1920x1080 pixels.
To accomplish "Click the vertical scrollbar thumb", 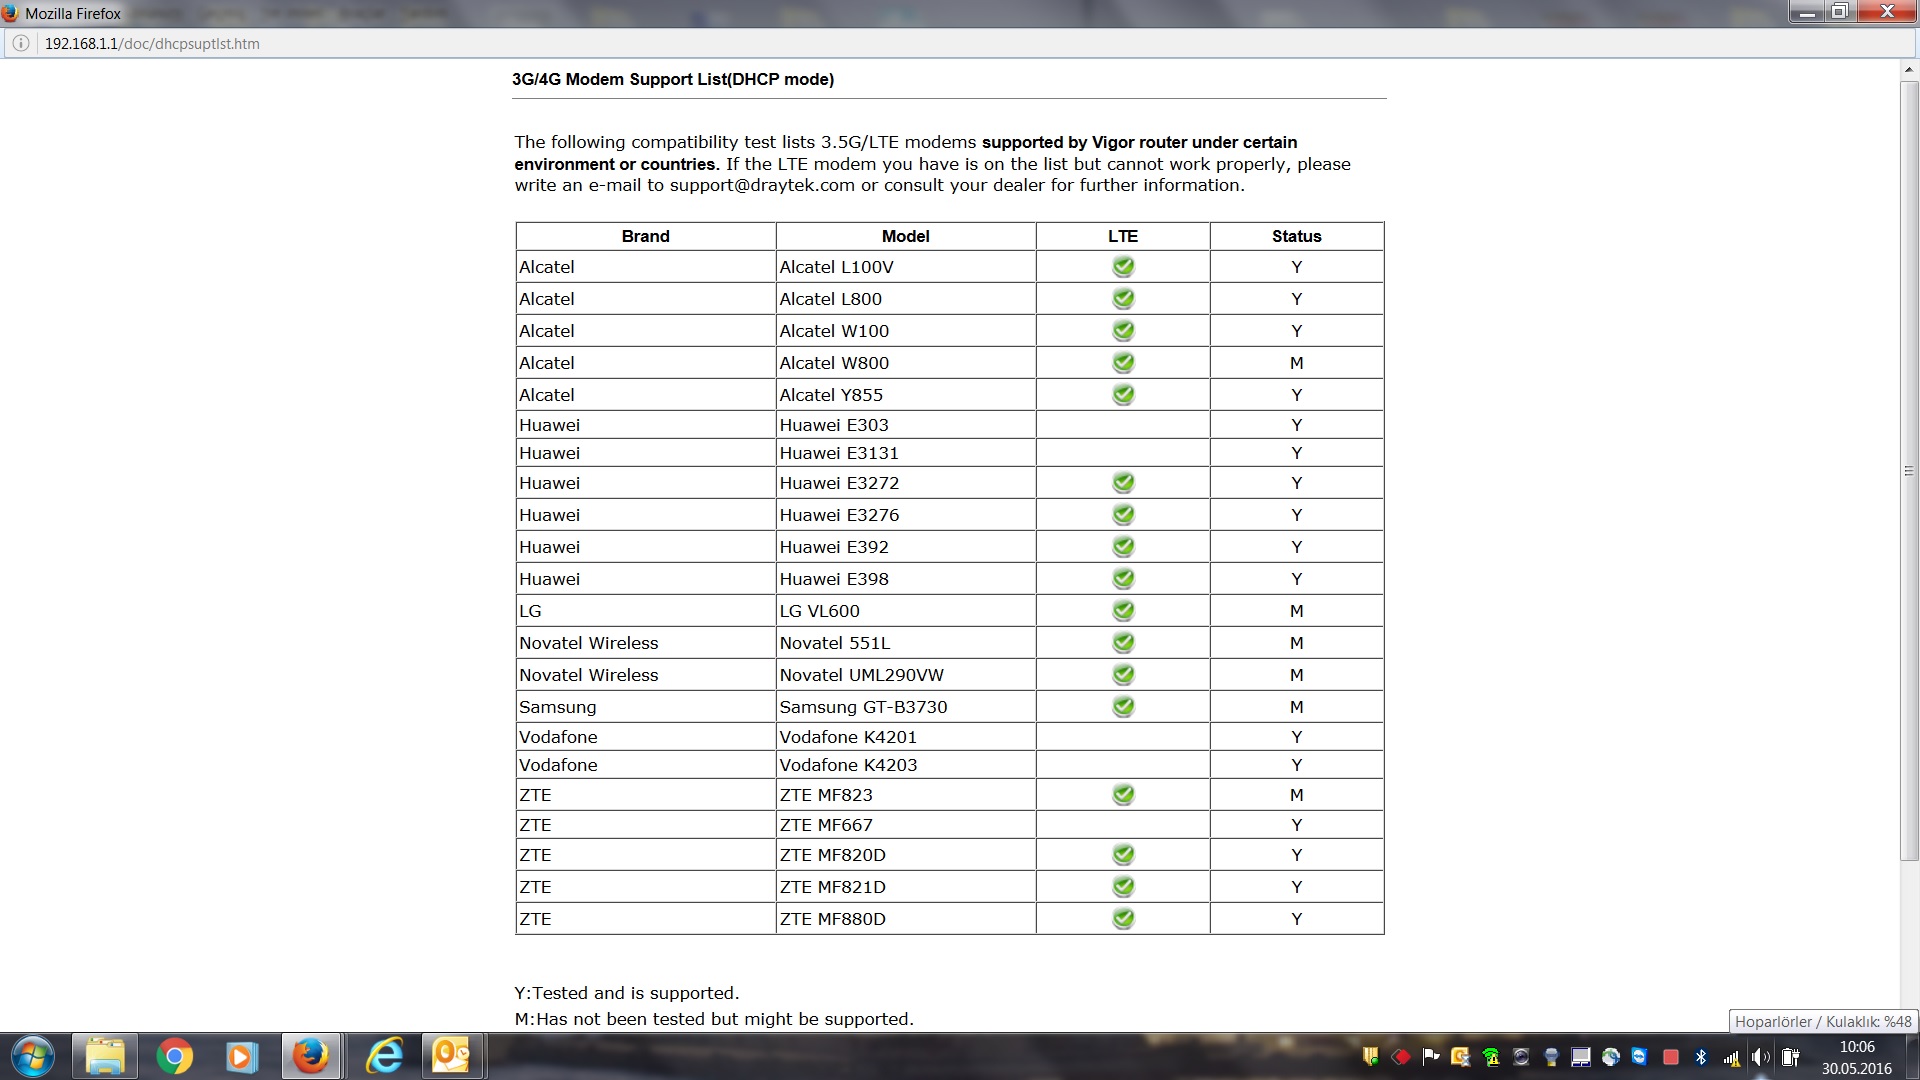I will click(1908, 470).
